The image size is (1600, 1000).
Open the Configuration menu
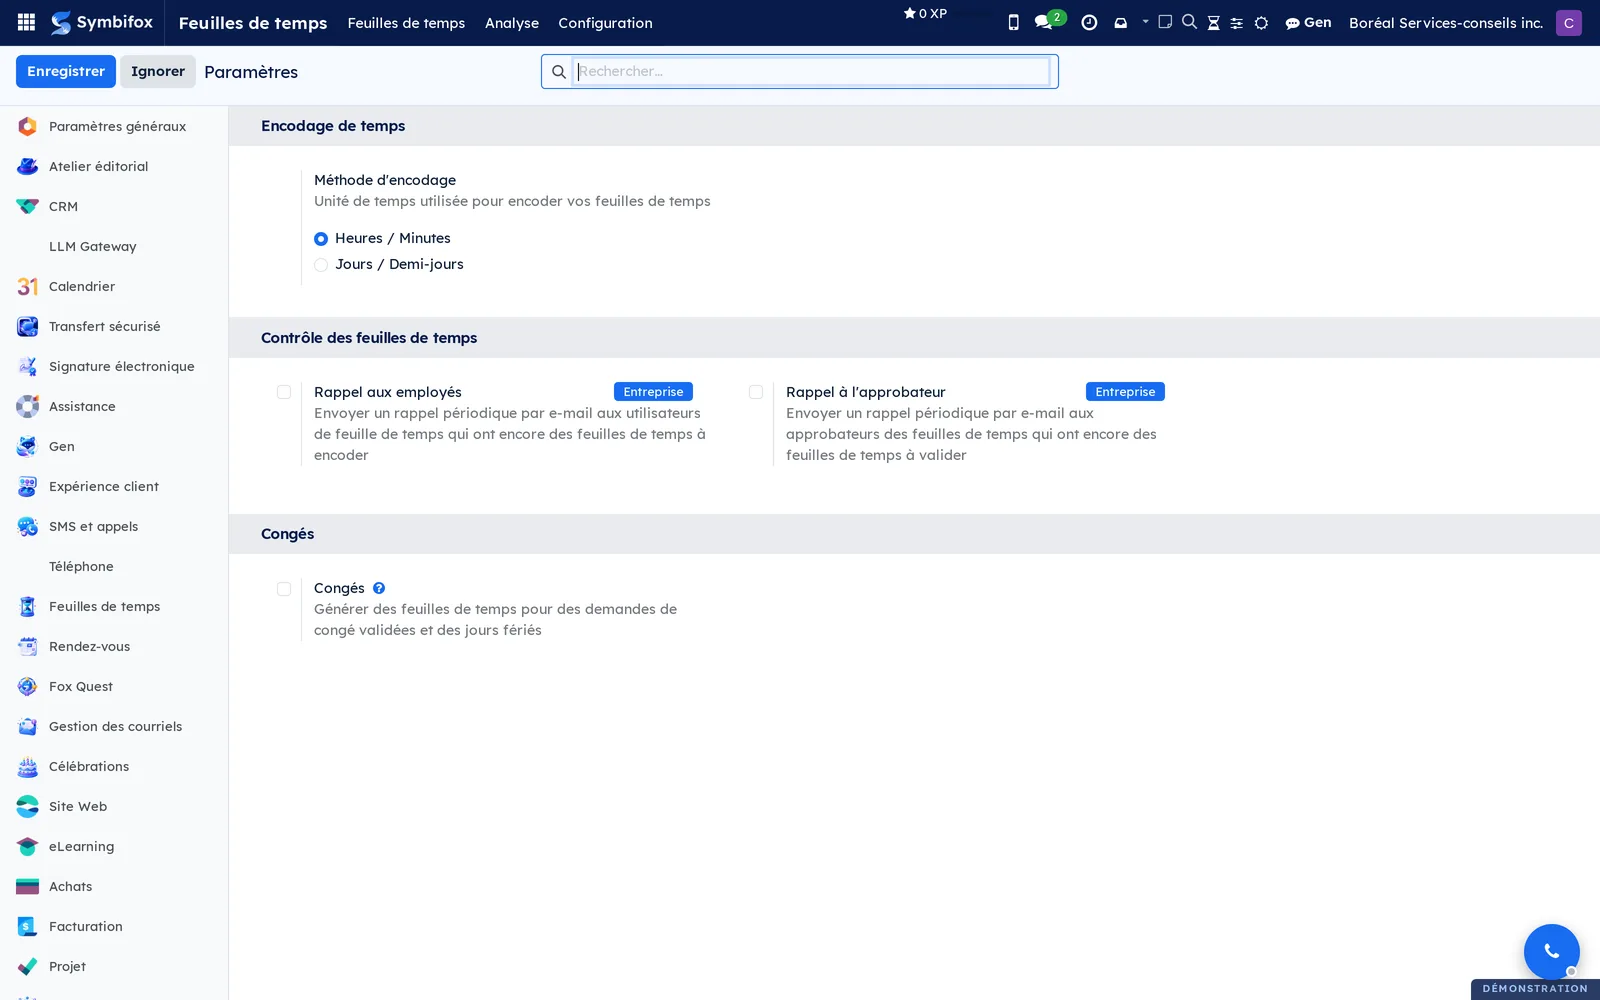coord(605,22)
